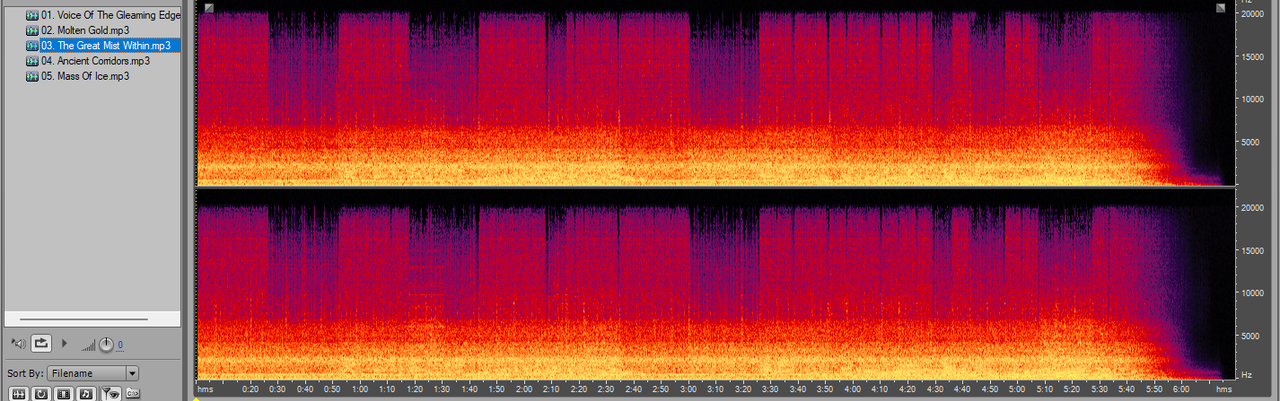The width and height of the screenshot is (1280, 401).
Task: Toggle full path names C:\ icon
Action: point(132,394)
